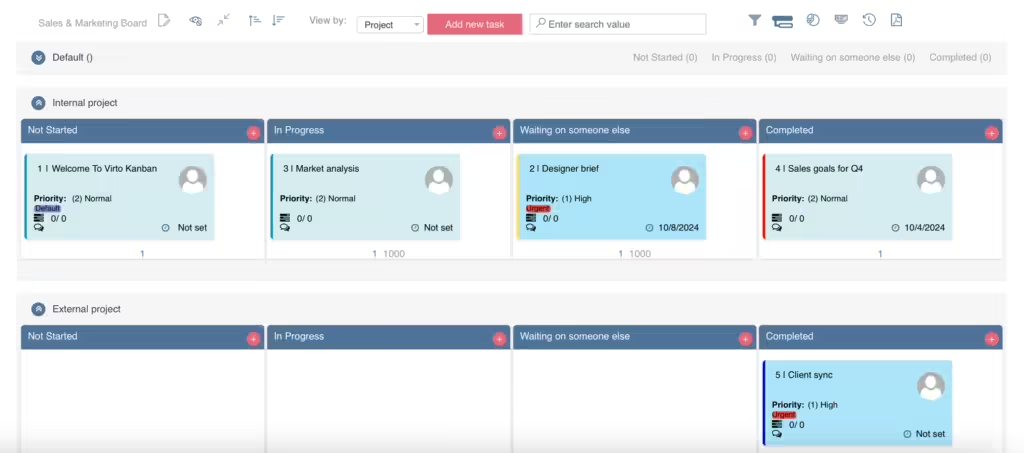
Task: Click the assignee avatar on Client sync card
Action: click(x=931, y=386)
